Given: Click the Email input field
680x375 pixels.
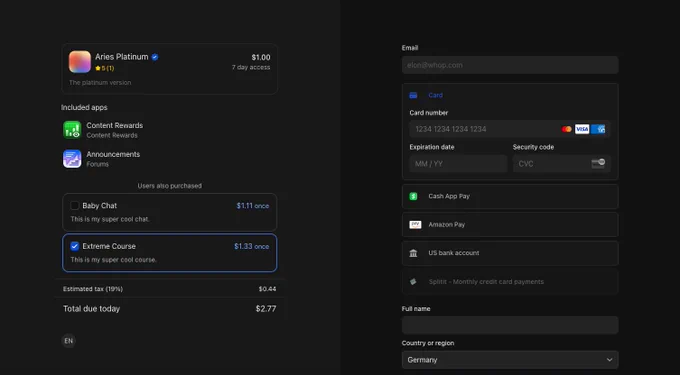Looking at the screenshot, I should [510, 65].
